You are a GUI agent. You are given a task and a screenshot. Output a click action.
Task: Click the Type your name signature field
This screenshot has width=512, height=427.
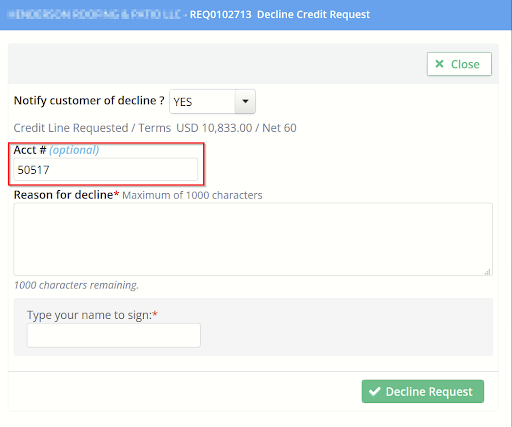[x=114, y=335]
